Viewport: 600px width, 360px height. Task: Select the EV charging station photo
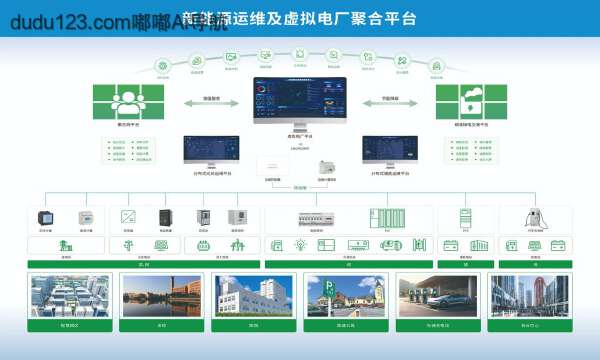438,296
